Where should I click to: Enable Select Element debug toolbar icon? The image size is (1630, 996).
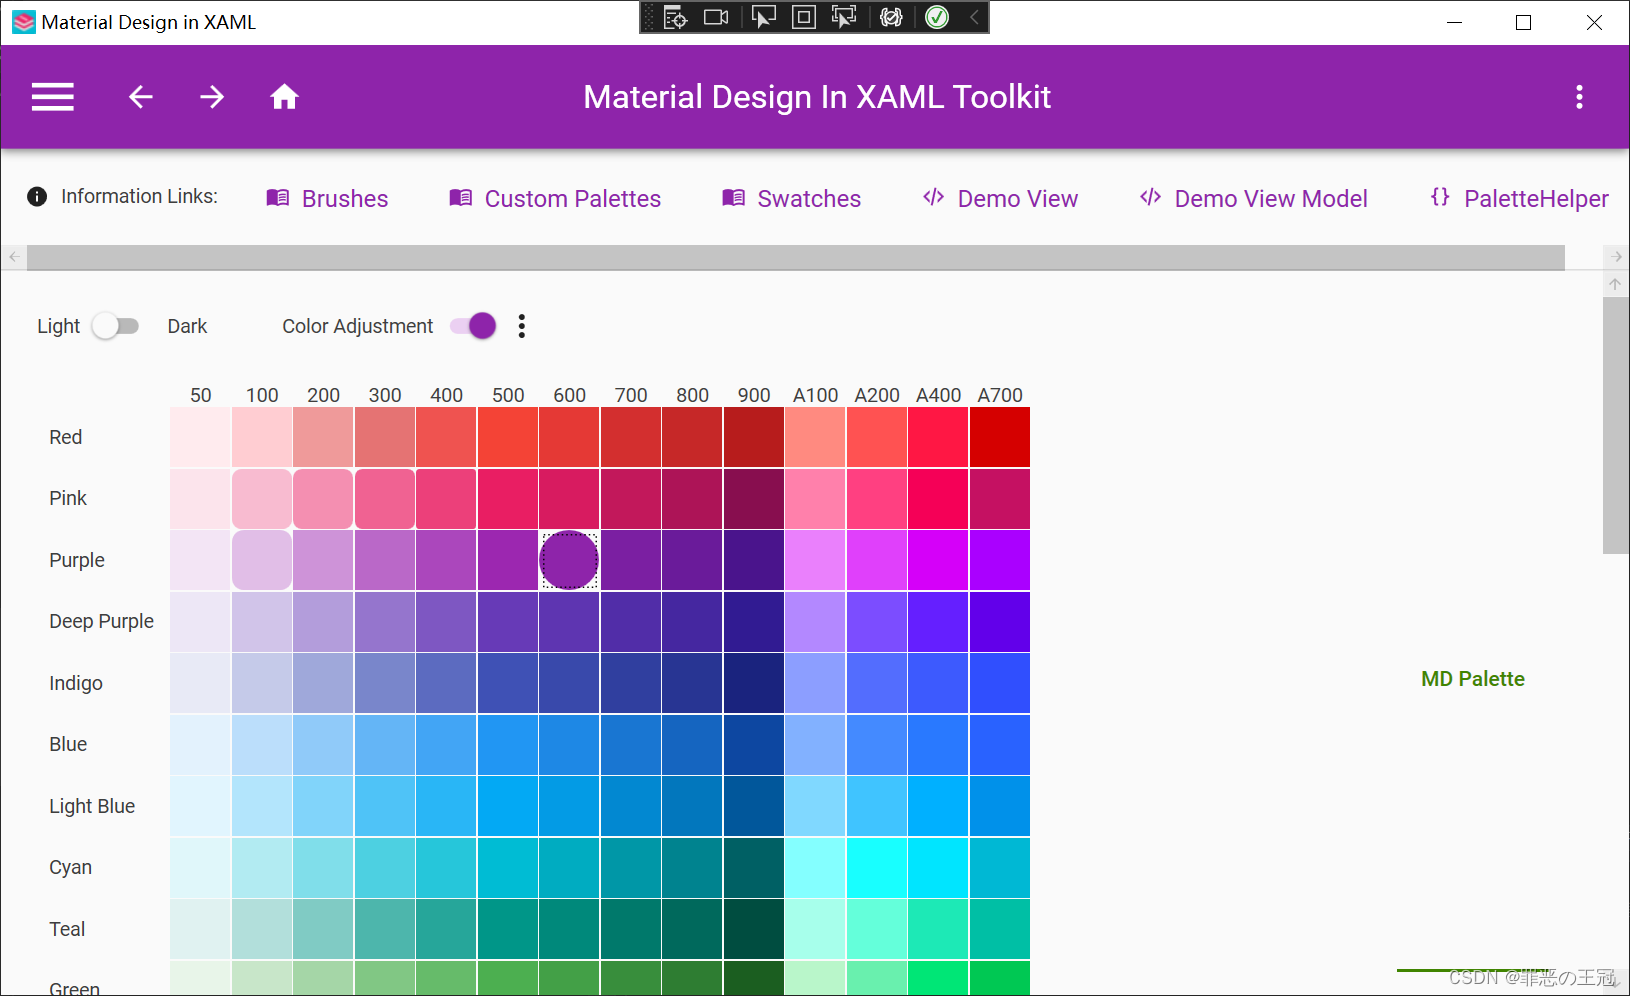click(763, 17)
